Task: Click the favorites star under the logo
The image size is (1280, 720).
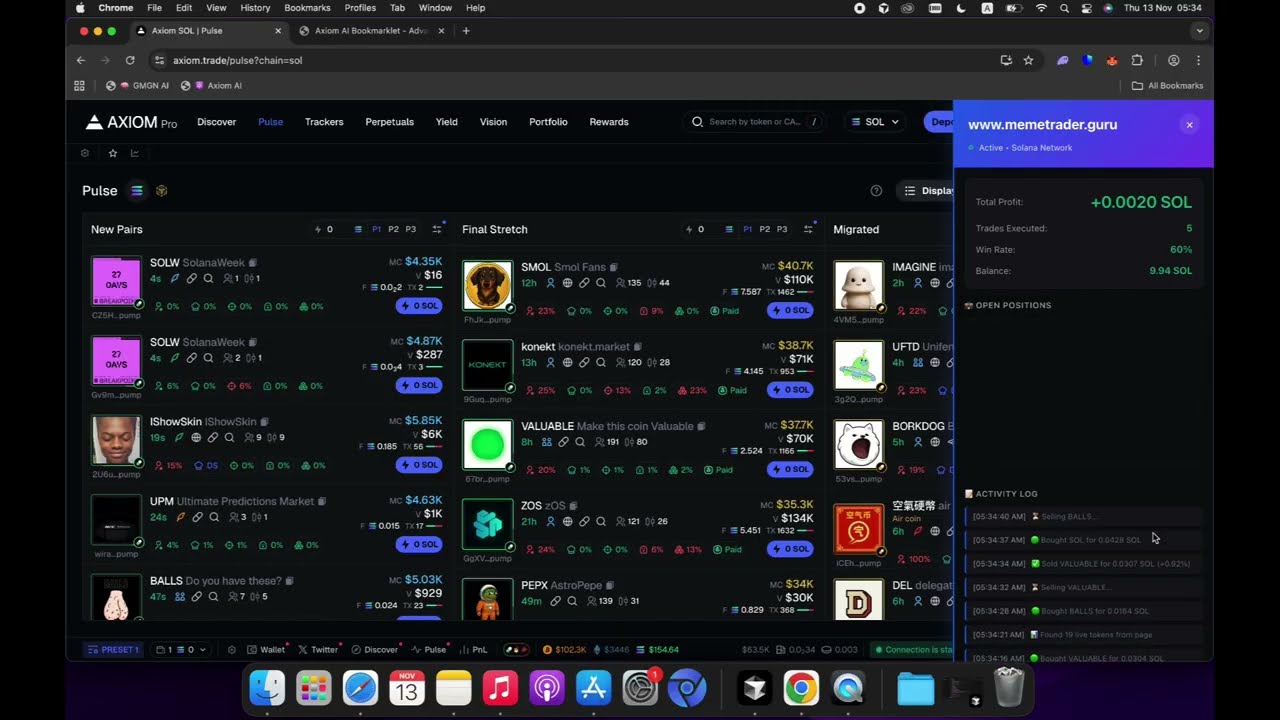Action: pos(112,153)
